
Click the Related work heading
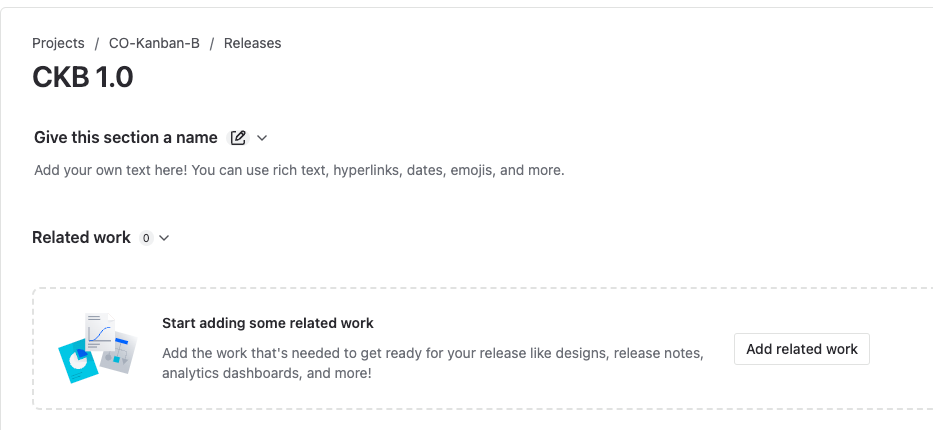[81, 238]
